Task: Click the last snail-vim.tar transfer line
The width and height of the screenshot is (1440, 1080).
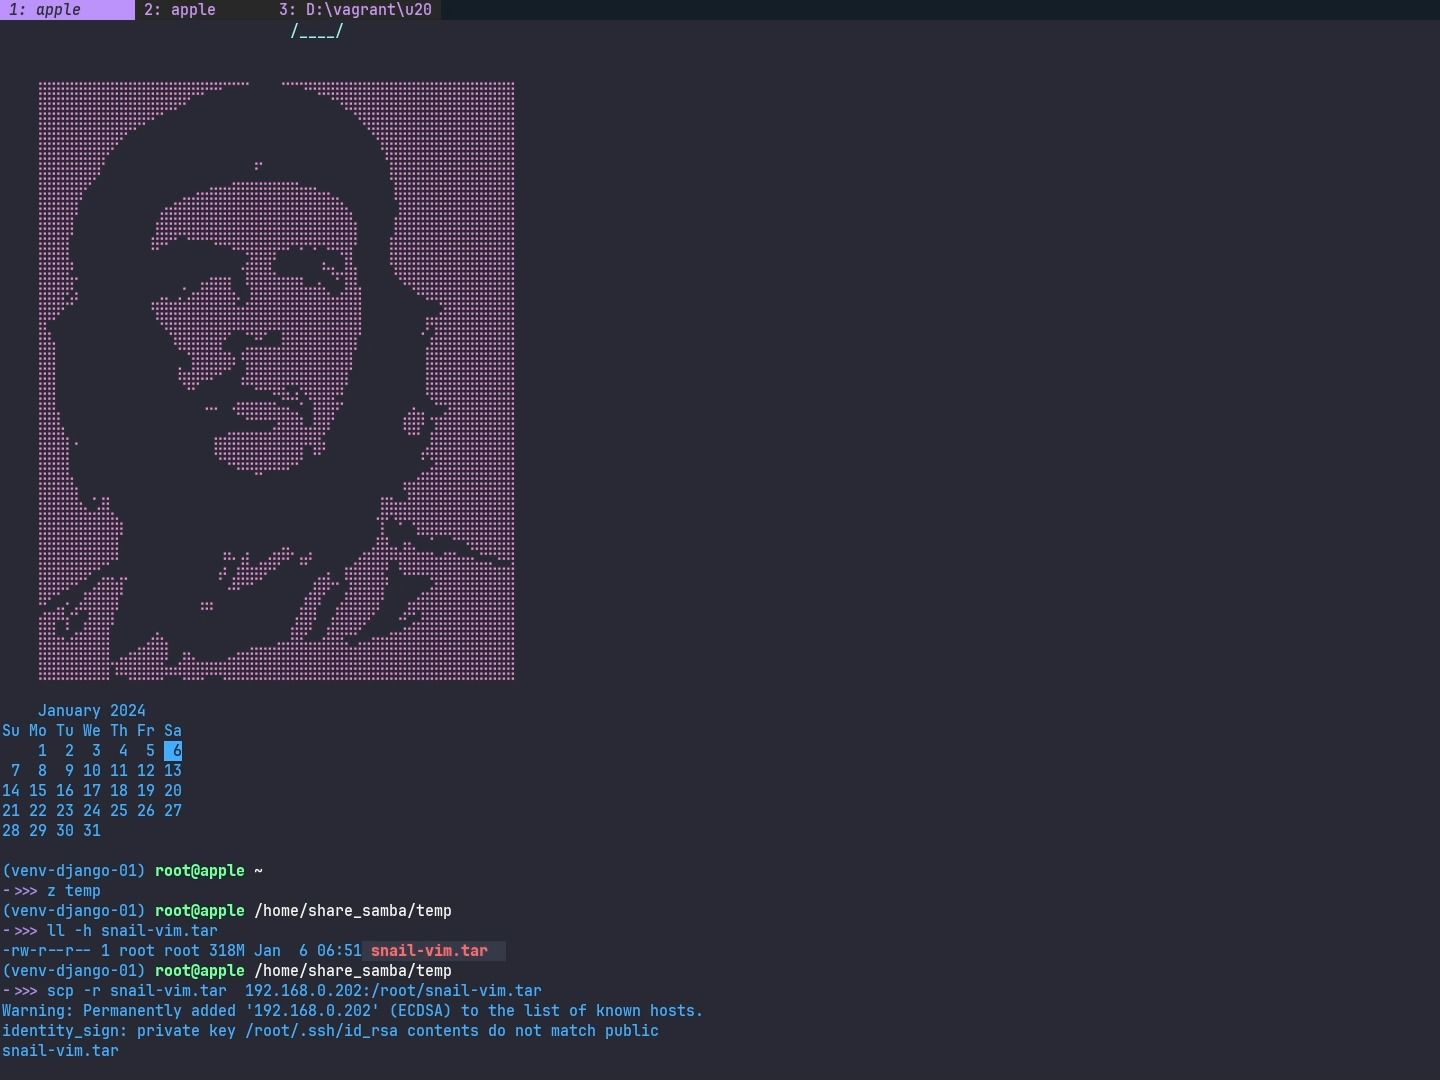Action: (x=61, y=1051)
